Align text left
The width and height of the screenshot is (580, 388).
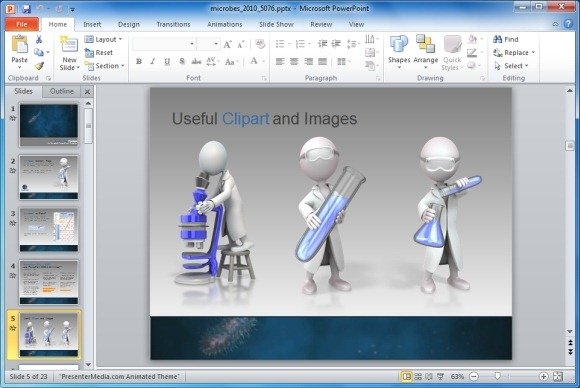point(280,62)
